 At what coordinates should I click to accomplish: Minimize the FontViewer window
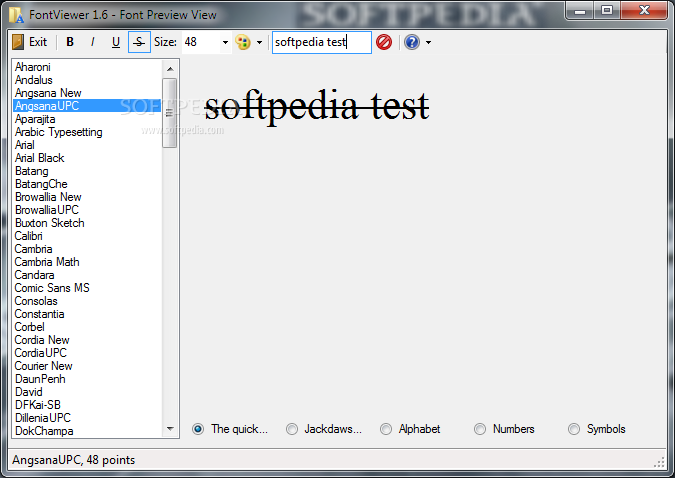point(580,10)
